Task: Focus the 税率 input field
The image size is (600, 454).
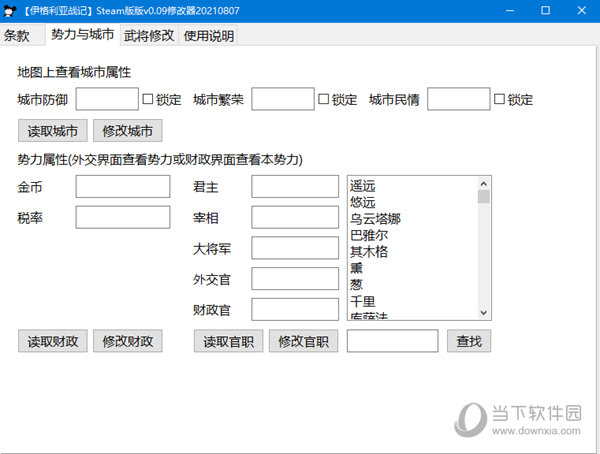Action: 123,217
